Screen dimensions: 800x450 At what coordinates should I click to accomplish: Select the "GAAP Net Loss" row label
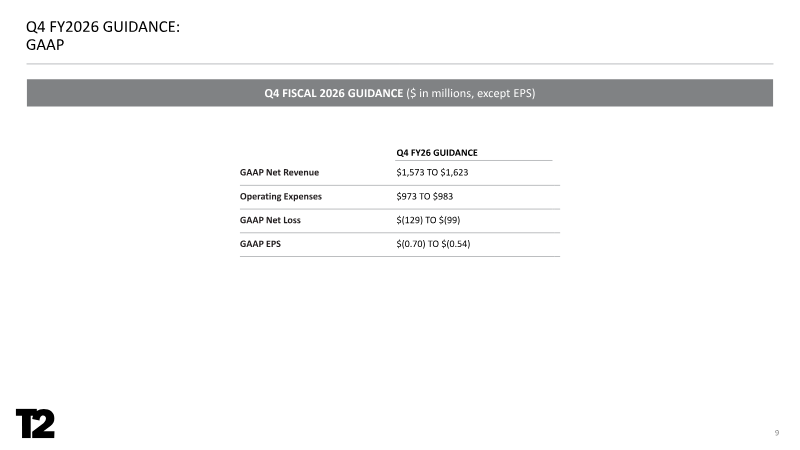click(272, 221)
